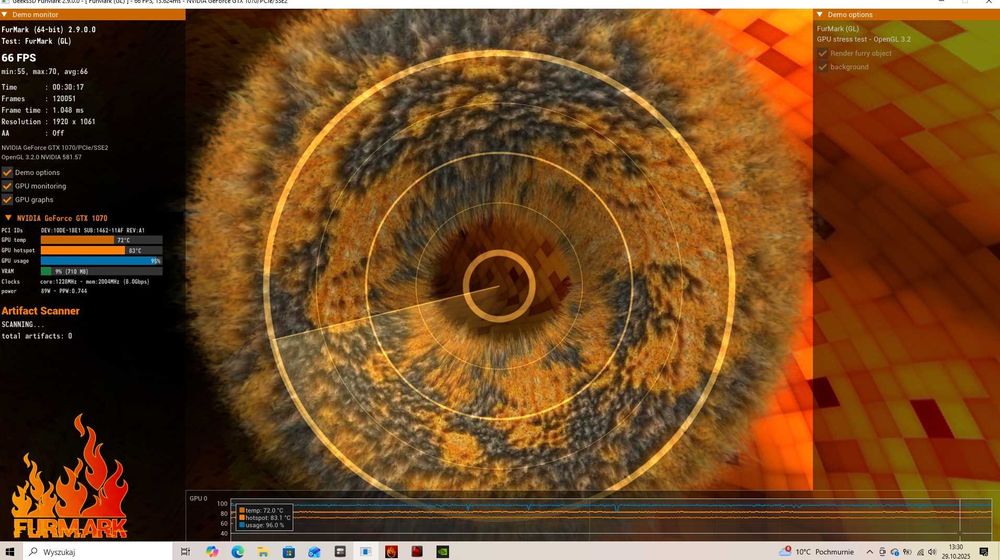1000x560 pixels.
Task: Click the Time 00:30:17 row
Action: (43, 87)
